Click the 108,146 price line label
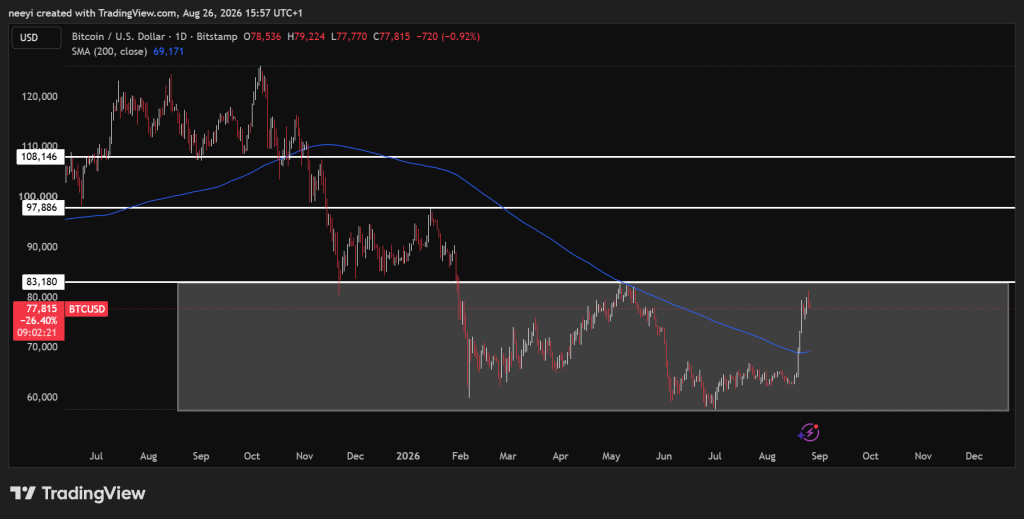 41,157
